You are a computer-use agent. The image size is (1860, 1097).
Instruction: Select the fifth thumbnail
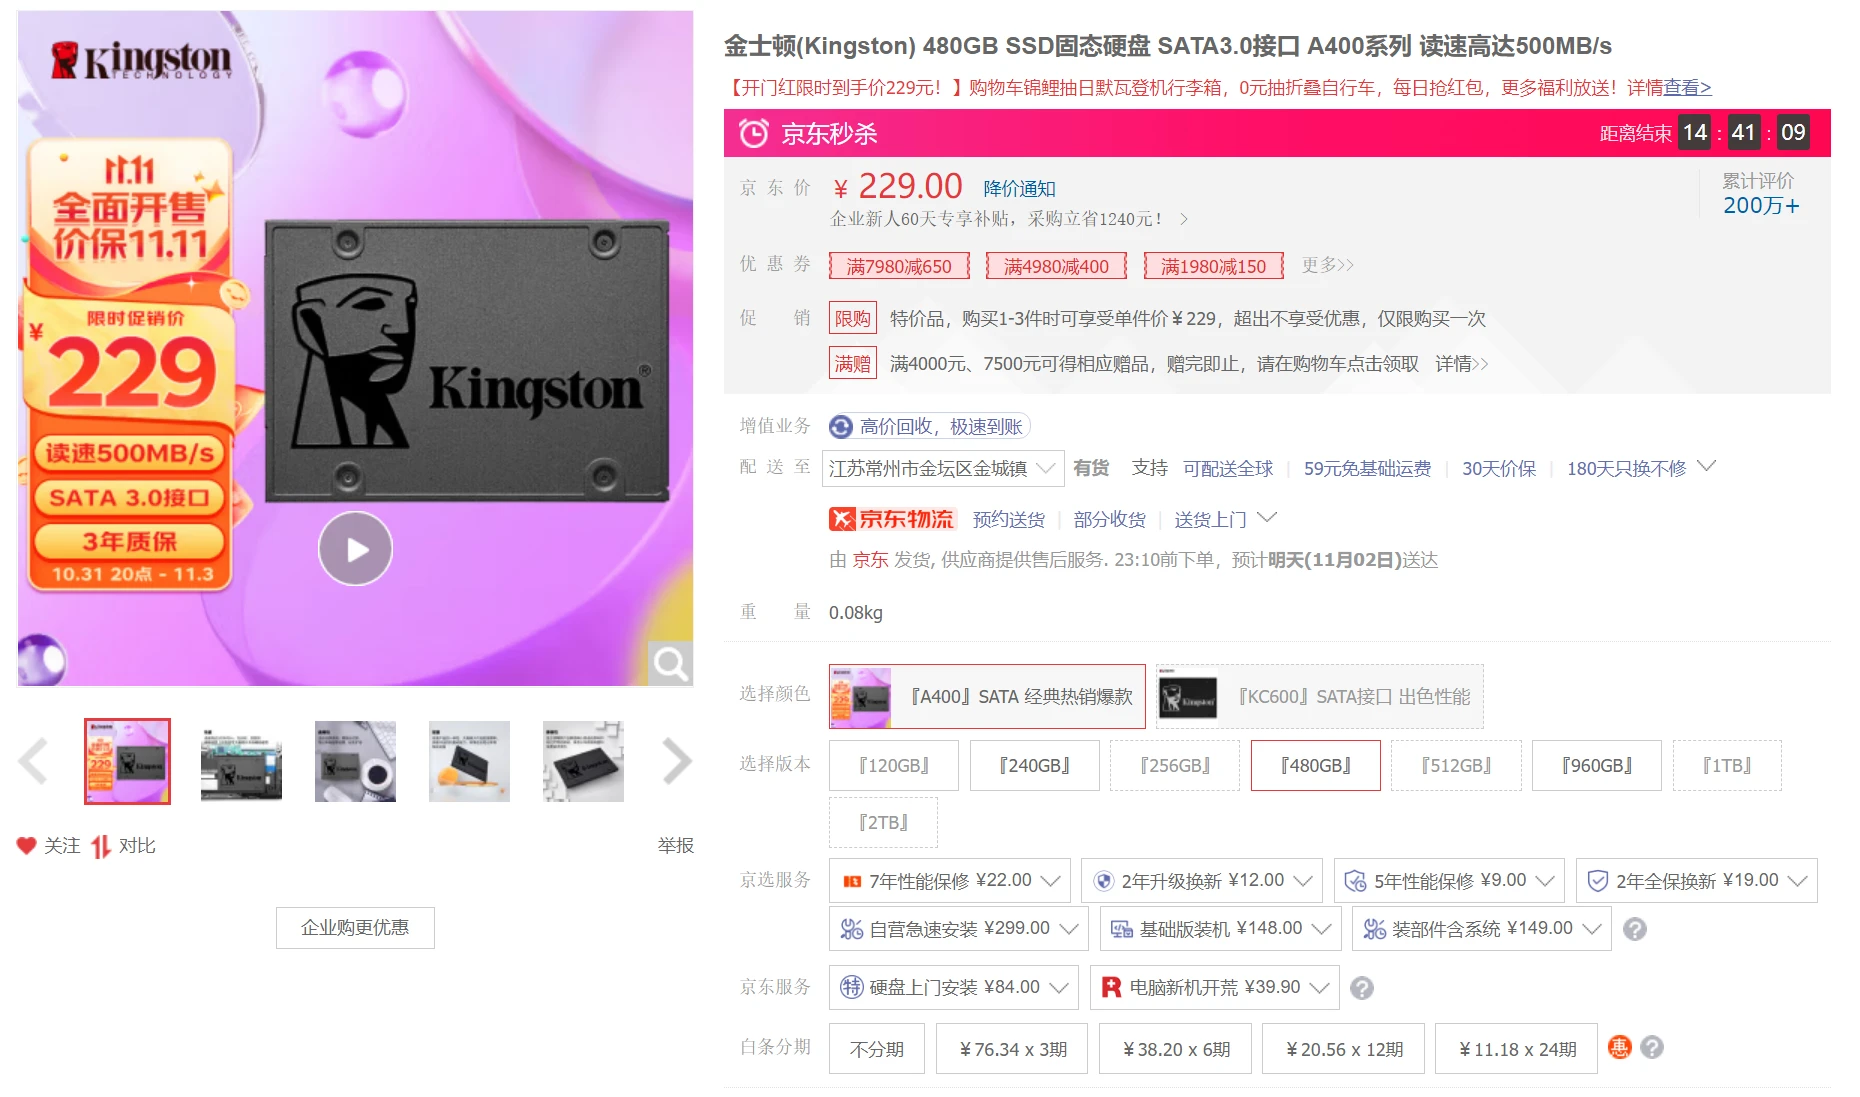583,761
